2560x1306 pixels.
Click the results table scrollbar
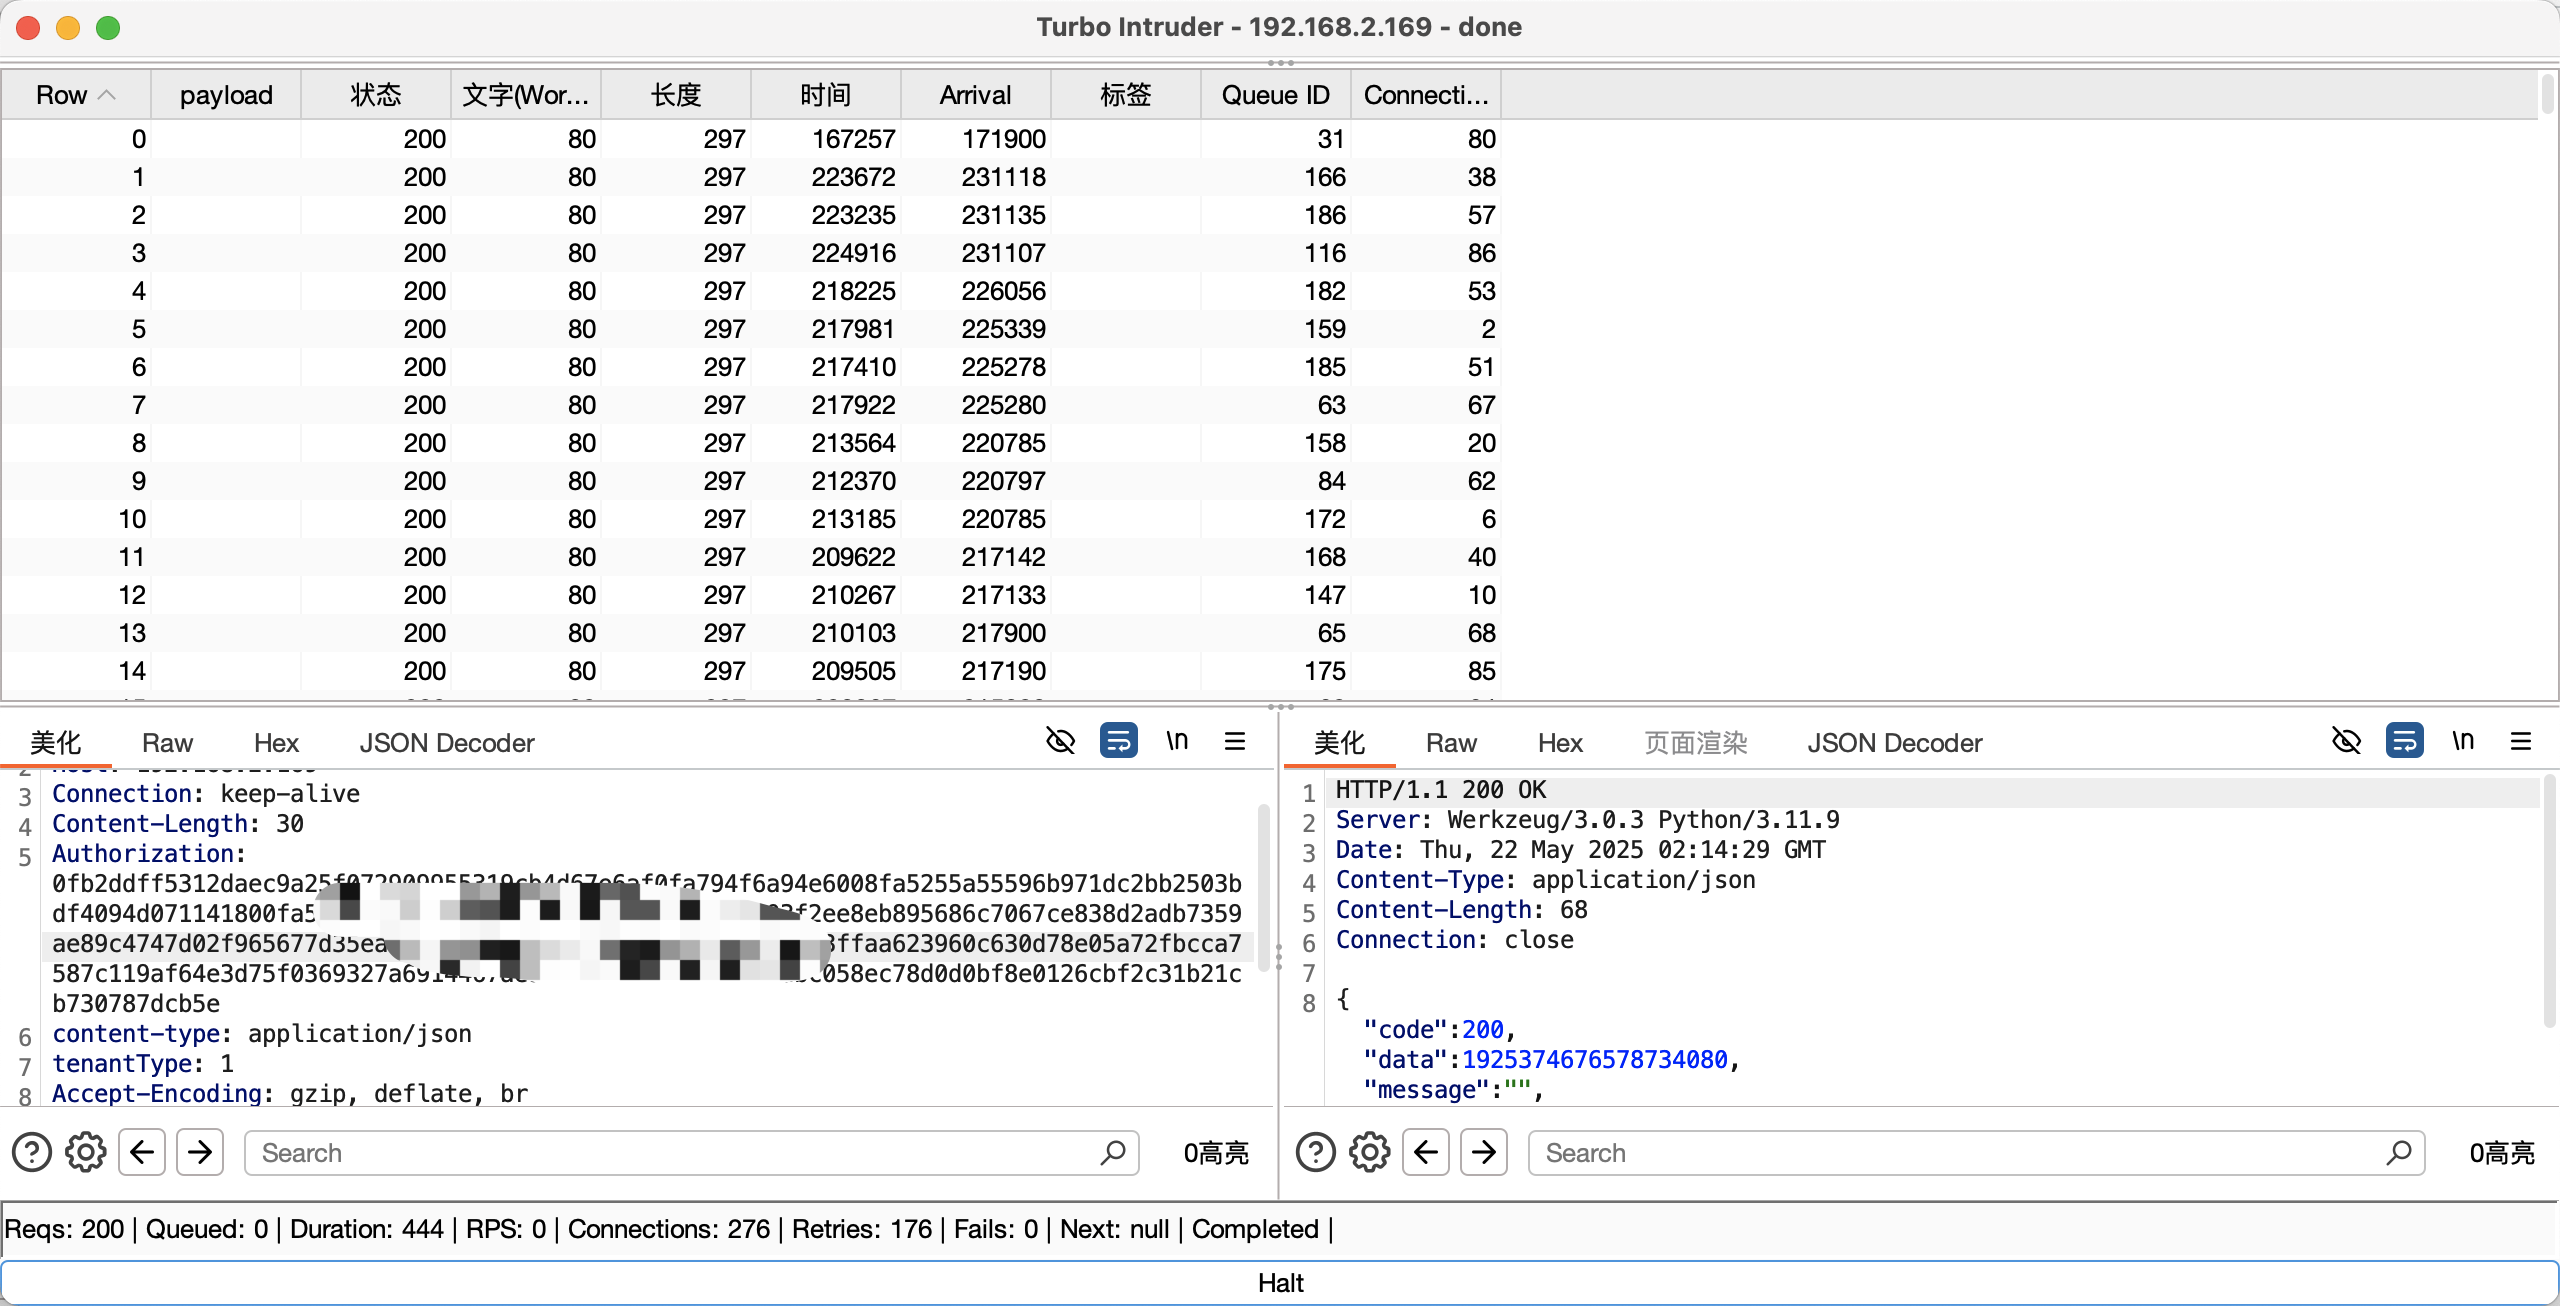[2546, 94]
